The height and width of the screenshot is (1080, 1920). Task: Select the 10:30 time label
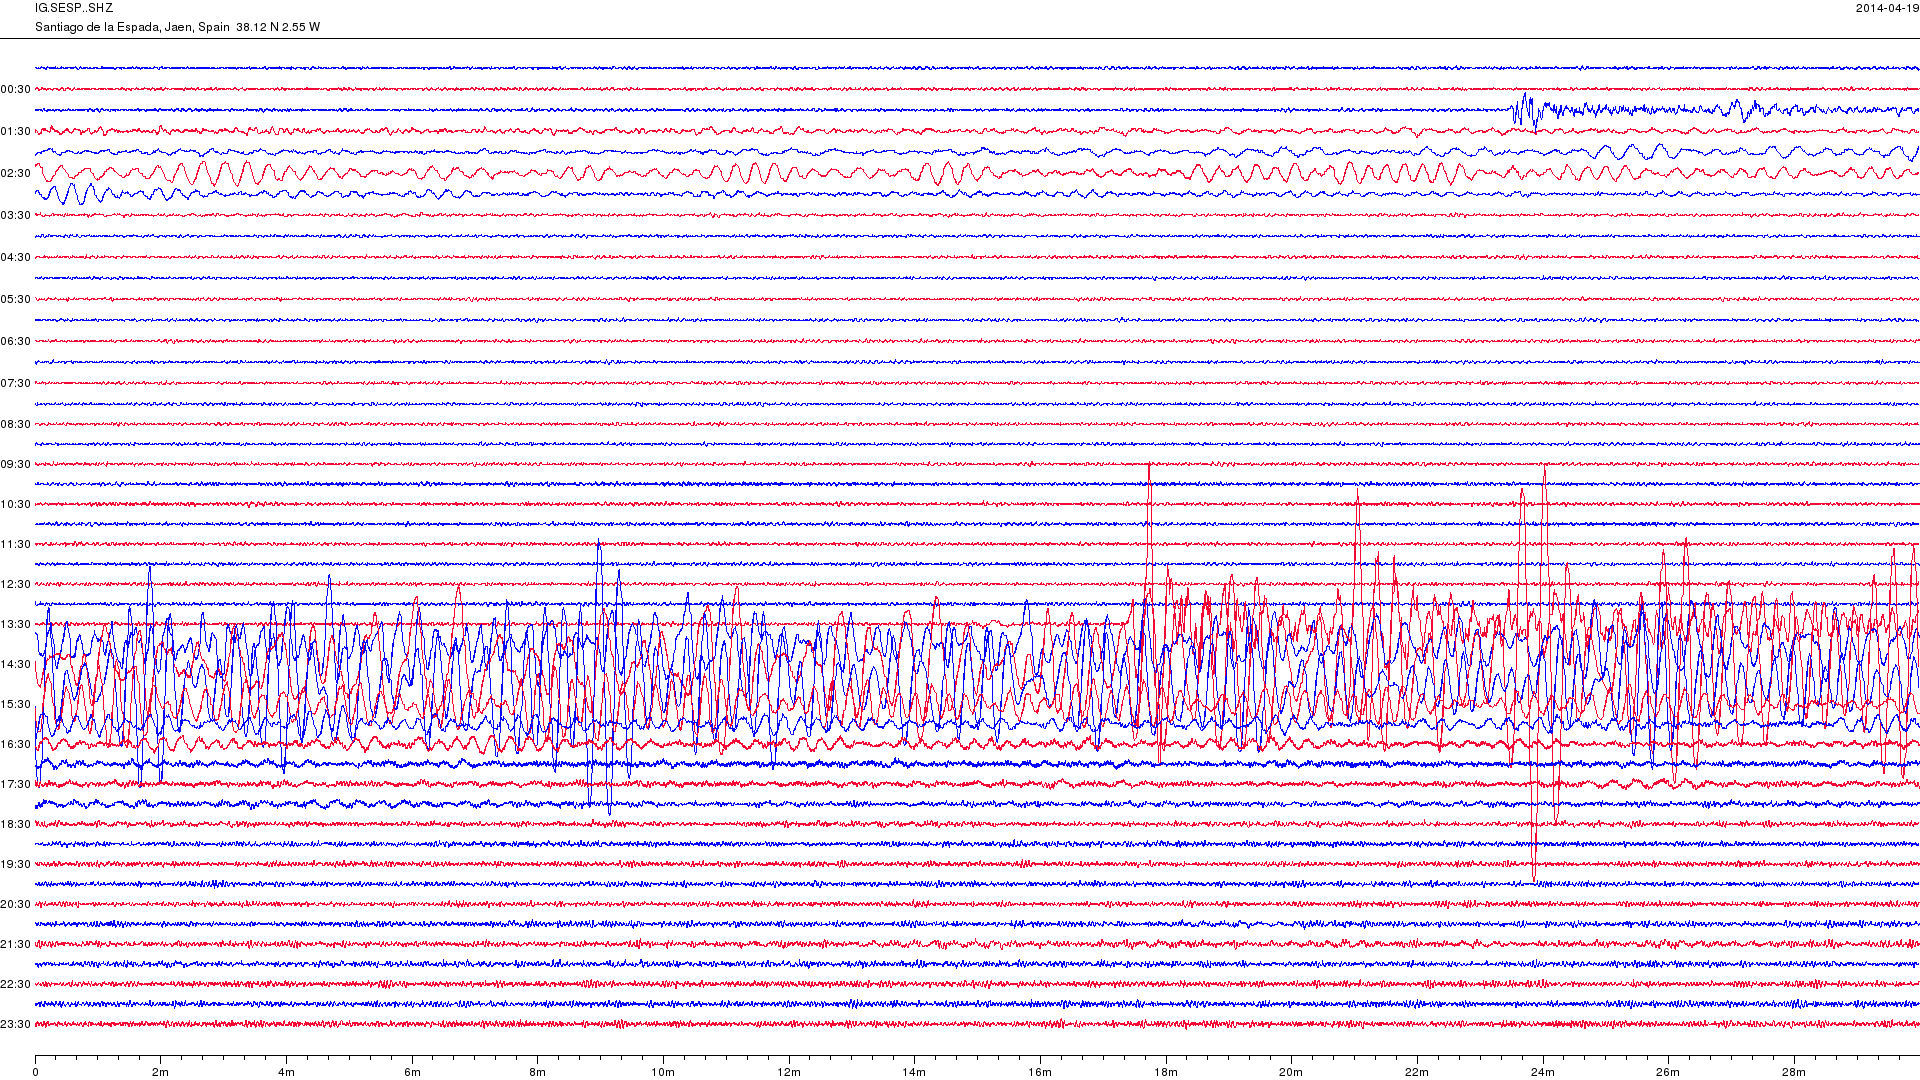click(15, 505)
